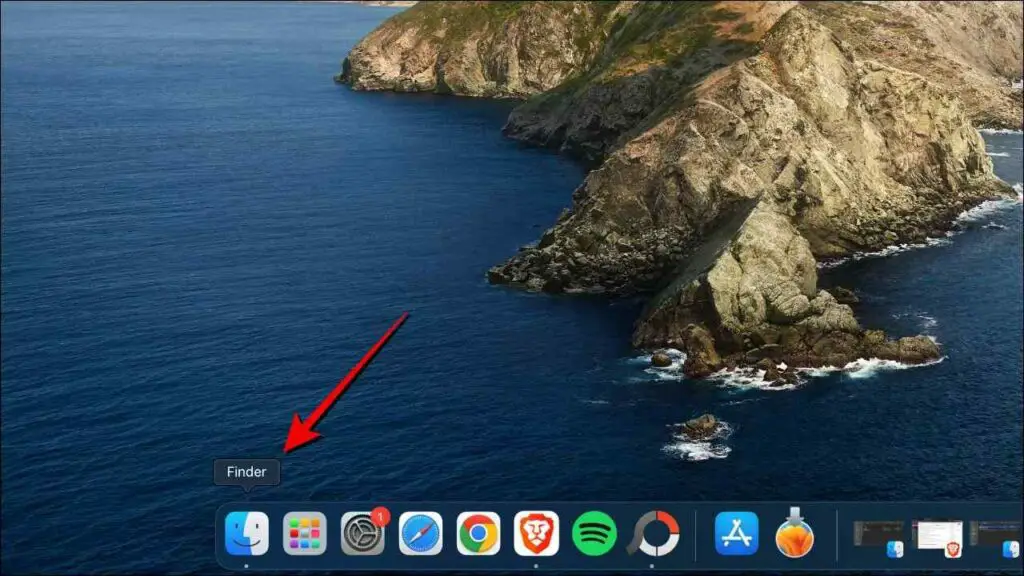Open Spotify from the Dock
The width and height of the screenshot is (1024, 576).
tap(594, 534)
